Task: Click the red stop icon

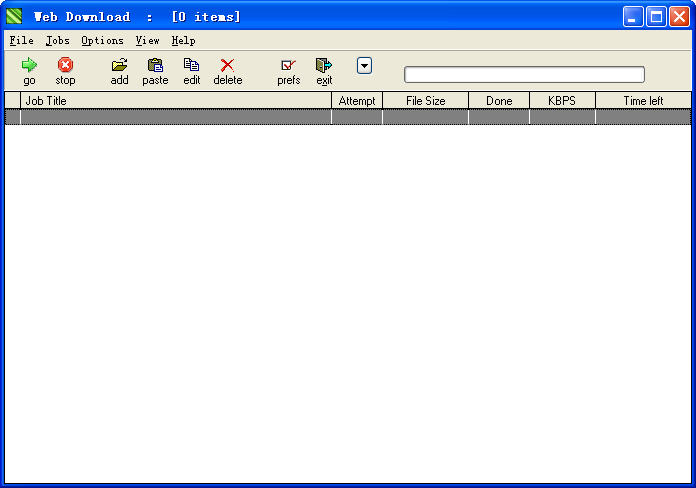Action: [x=65, y=65]
